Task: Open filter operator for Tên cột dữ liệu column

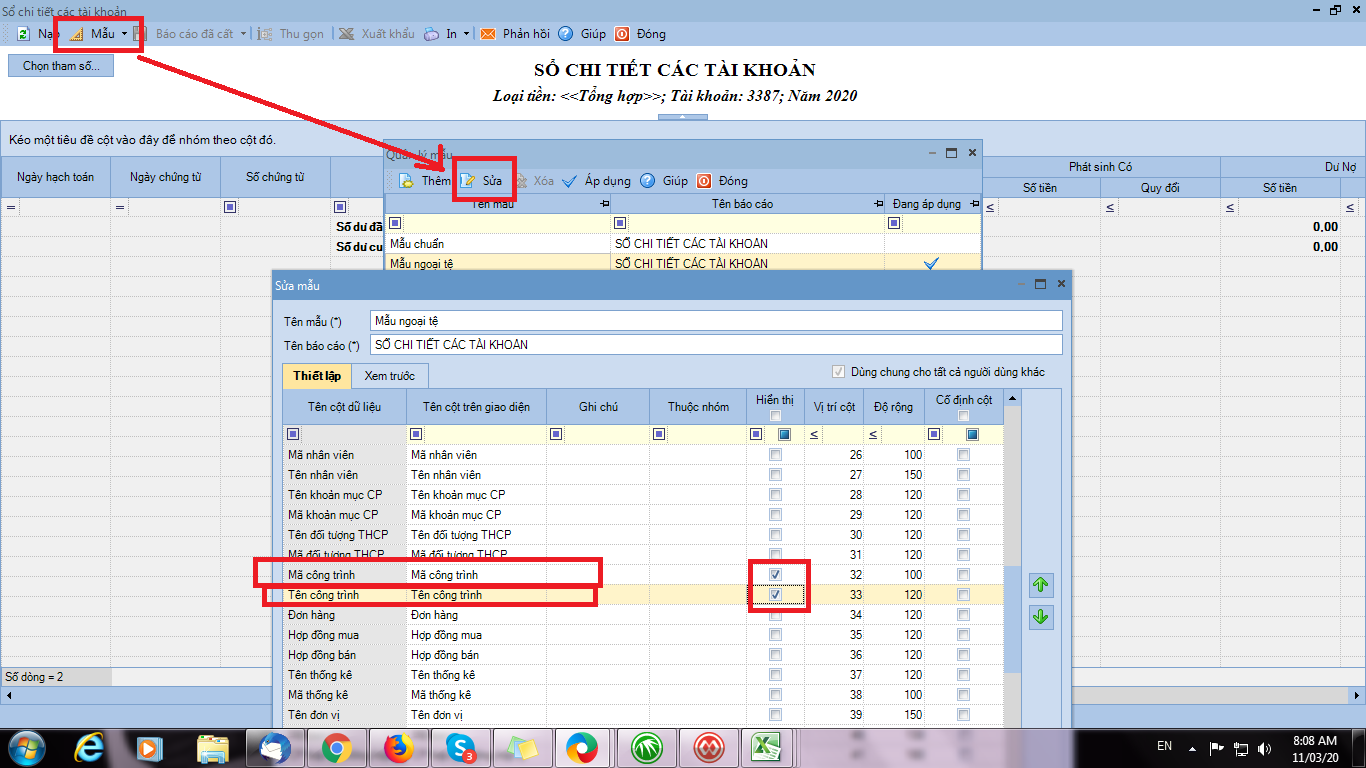Action: tap(293, 435)
